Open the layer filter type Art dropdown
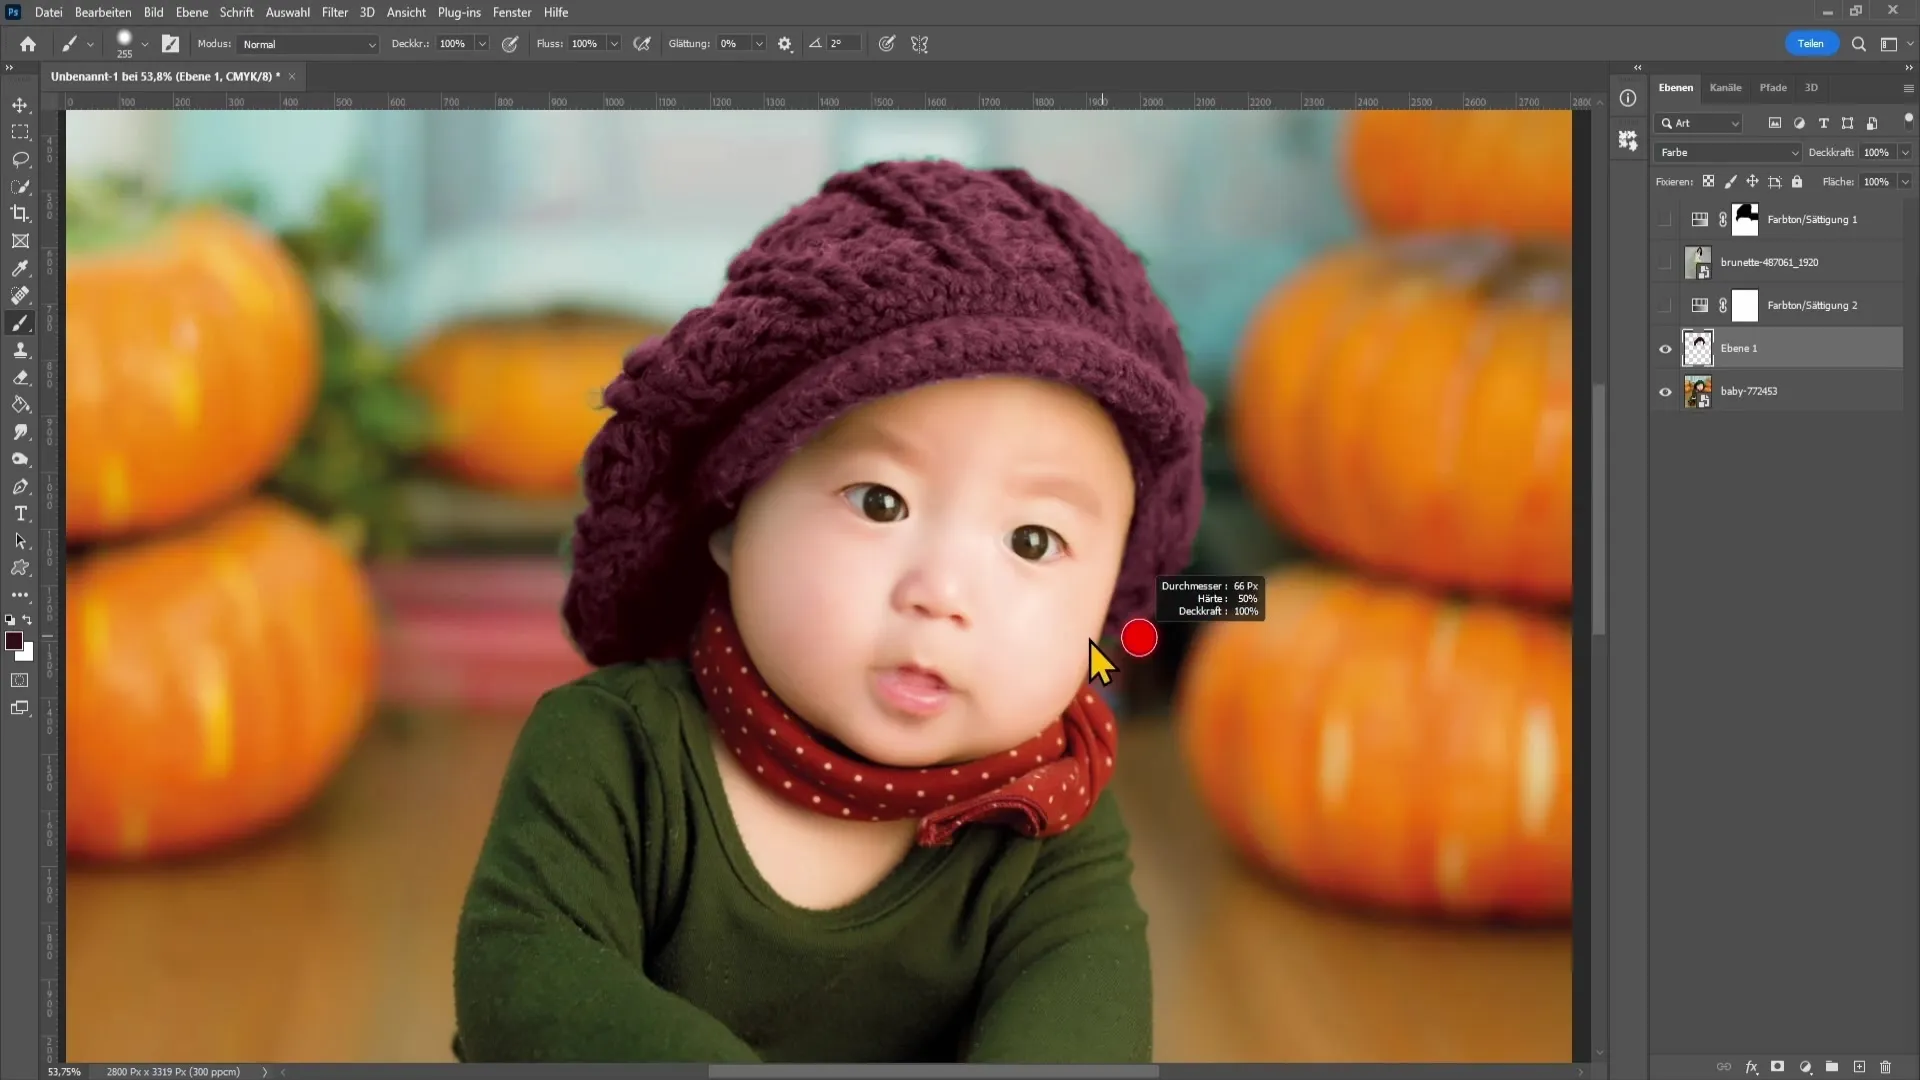This screenshot has height=1080, width=1920. [x=1699, y=123]
